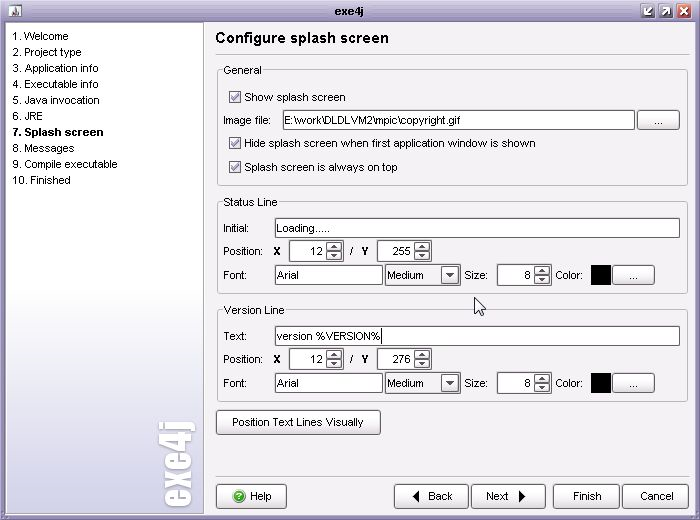This screenshot has width=700, height=520.
Task: Click the Status Line Font name field
Action: pyautogui.click(x=329, y=275)
